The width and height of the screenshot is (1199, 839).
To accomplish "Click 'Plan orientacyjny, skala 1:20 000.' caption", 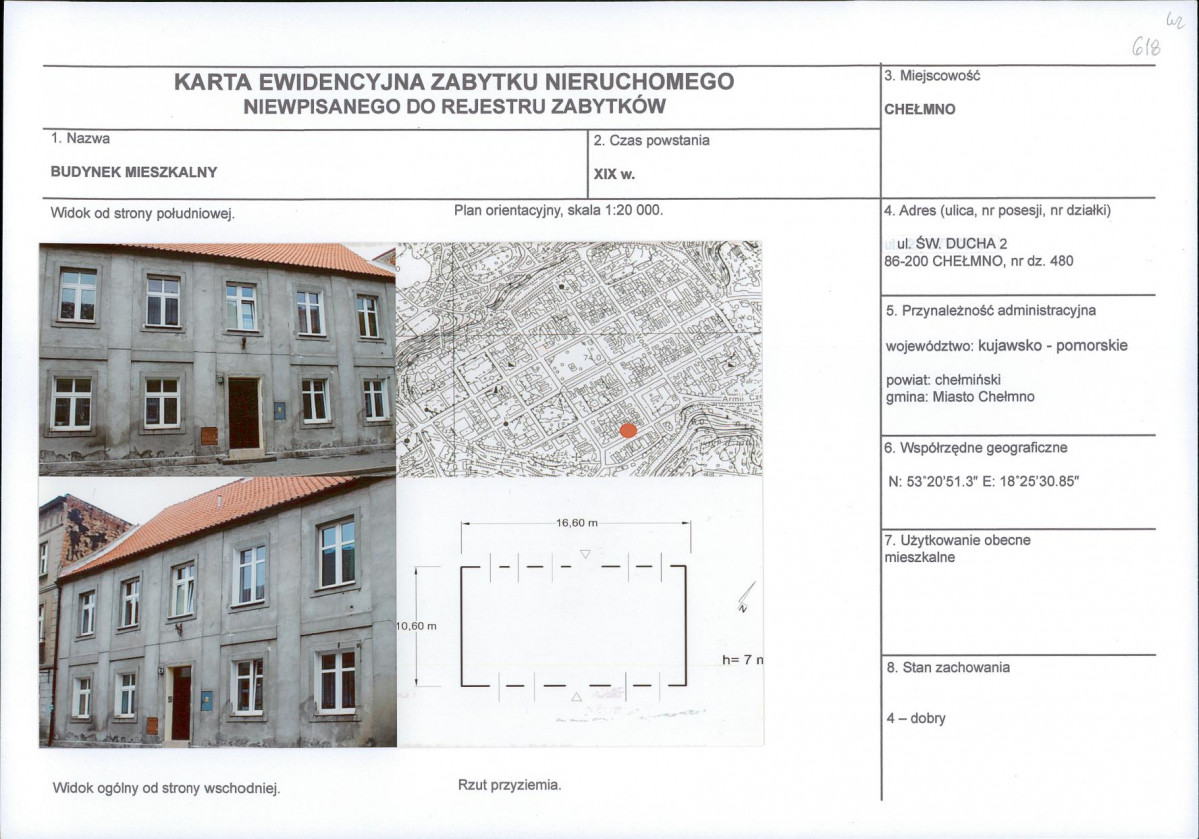I will point(558,210).
